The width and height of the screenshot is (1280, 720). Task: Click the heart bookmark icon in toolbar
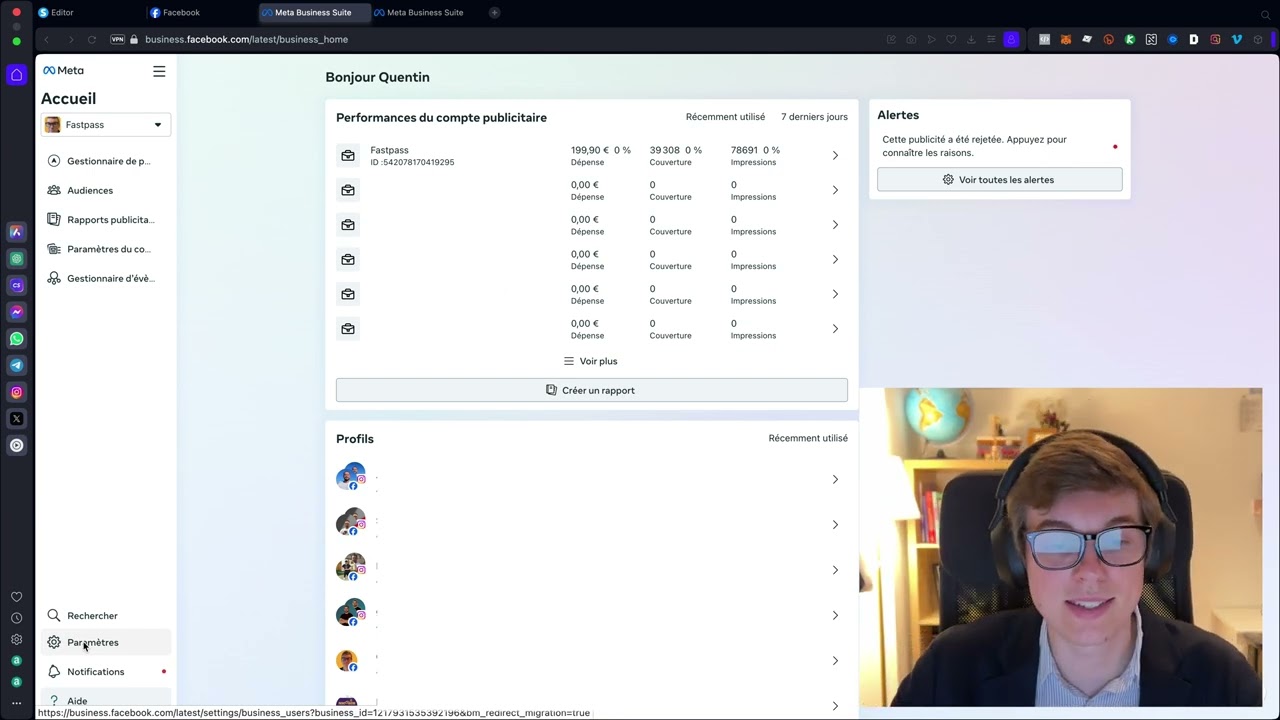coord(951,39)
